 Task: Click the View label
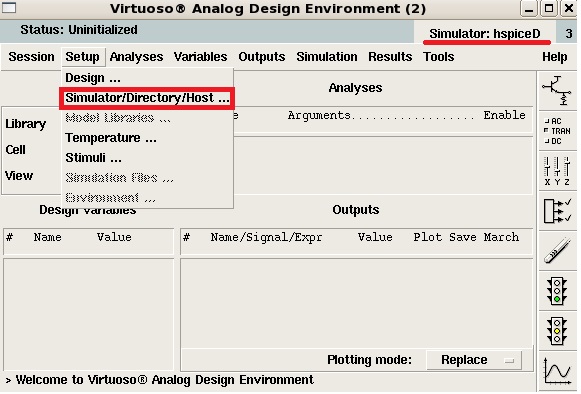19,176
